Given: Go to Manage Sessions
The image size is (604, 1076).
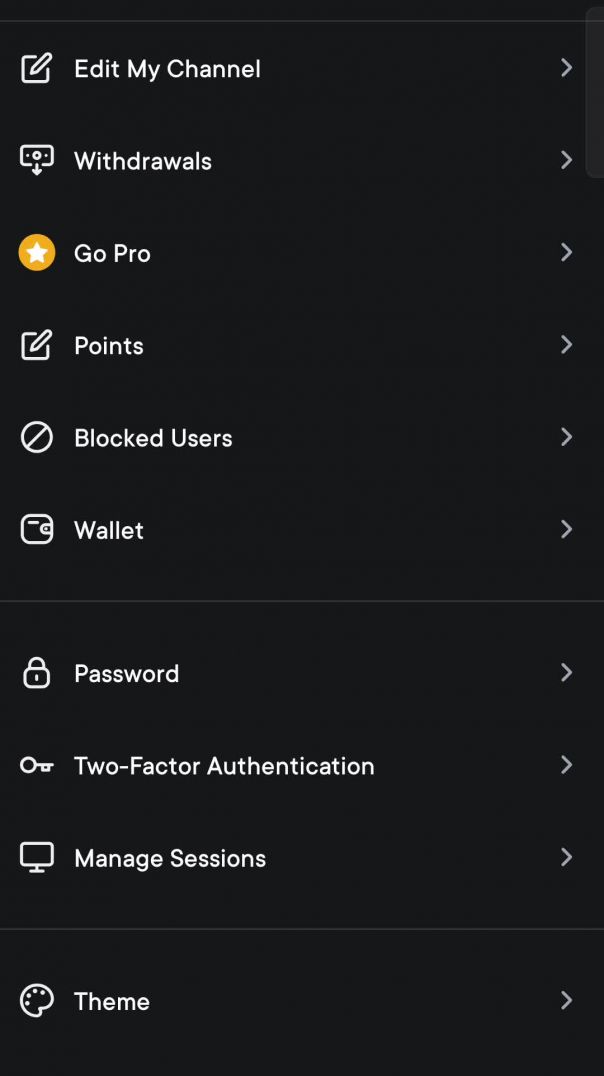Looking at the screenshot, I should tap(170, 858).
